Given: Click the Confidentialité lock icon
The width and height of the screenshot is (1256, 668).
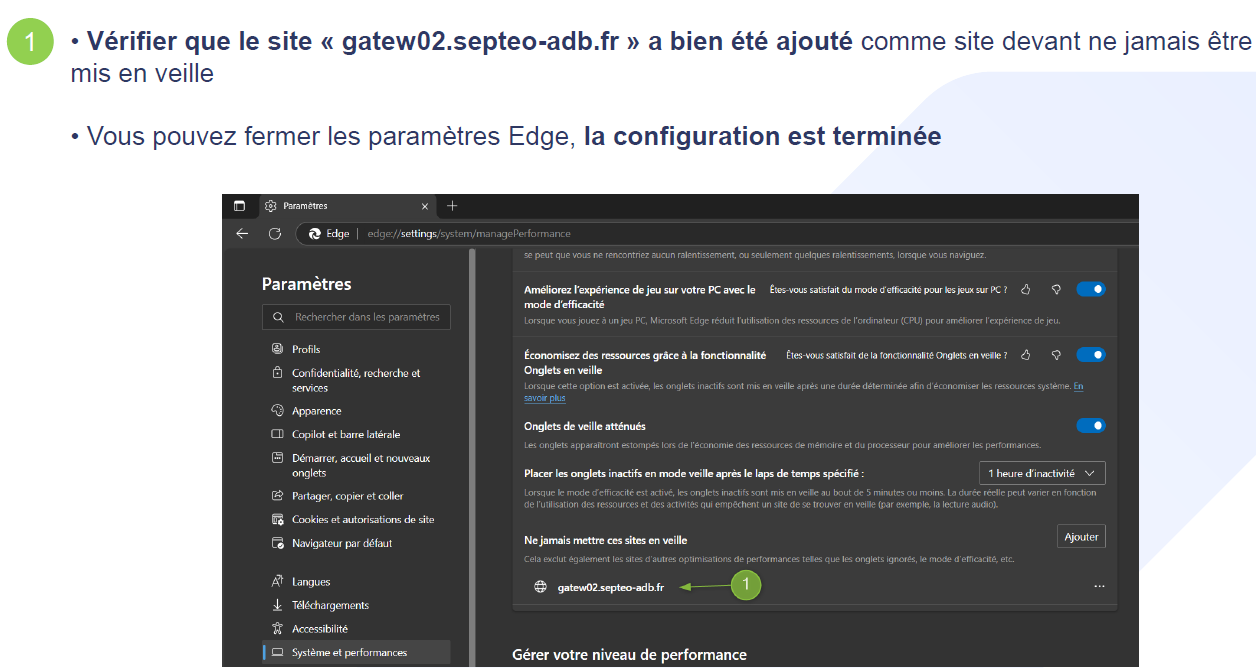Looking at the screenshot, I should pos(278,373).
